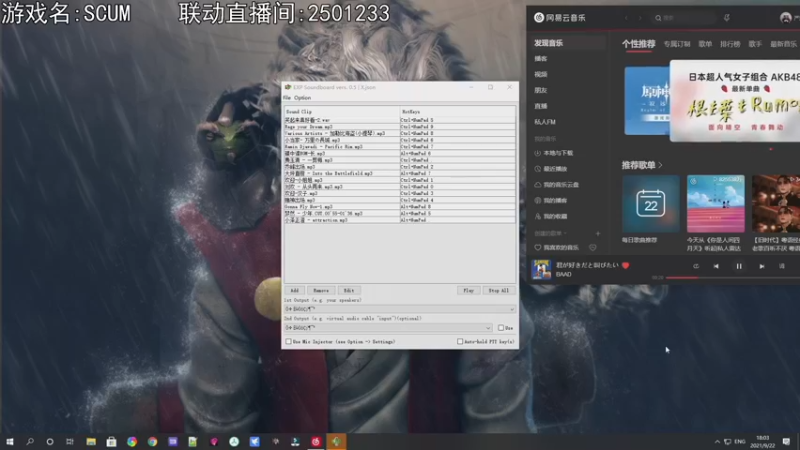Open 朋友 in the music sidebar
Screen dimensions: 800x450
click(541, 90)
